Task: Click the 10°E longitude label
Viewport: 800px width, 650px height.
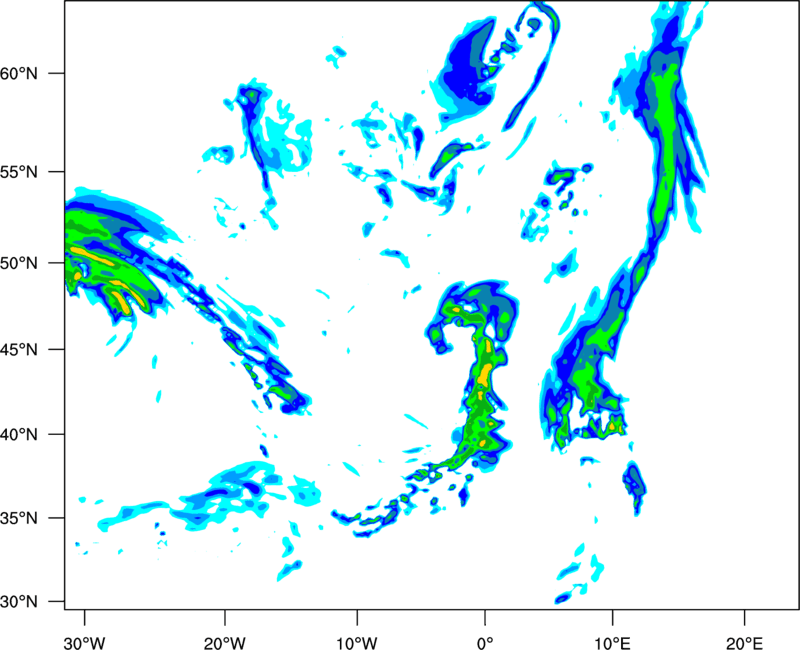Action: pyautogui.click(x=612, y=643)
